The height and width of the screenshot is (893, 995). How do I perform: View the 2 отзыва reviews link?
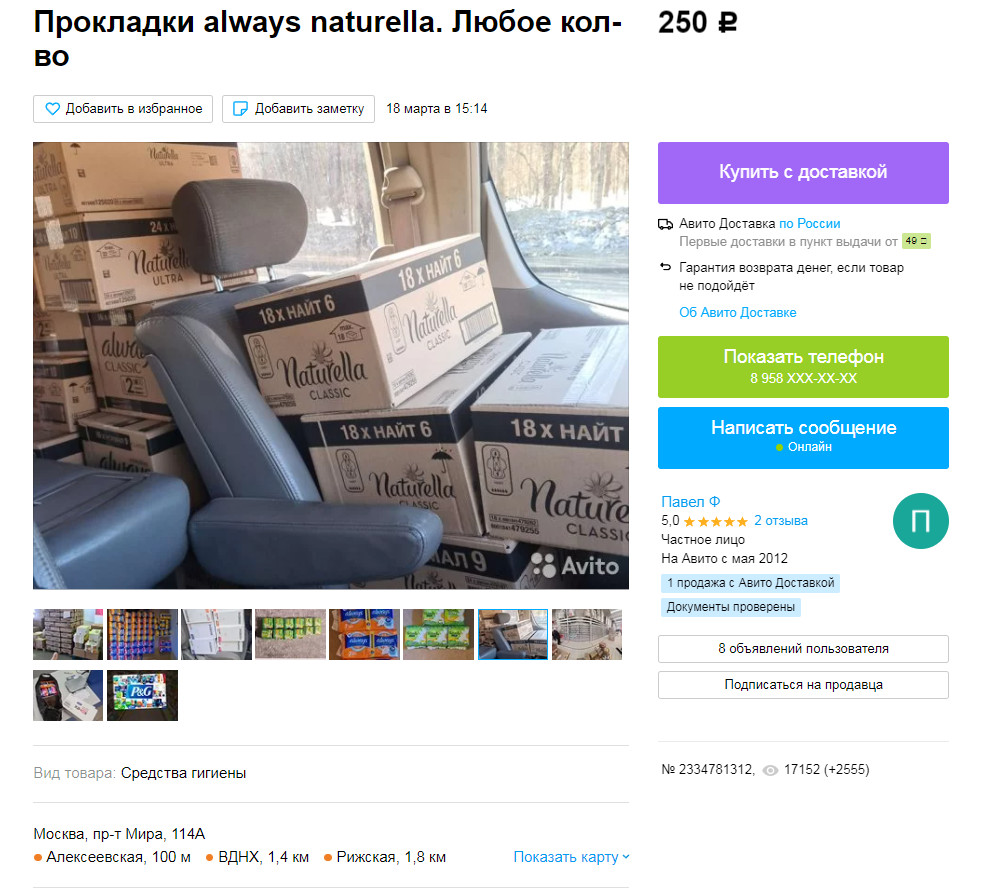781,520
